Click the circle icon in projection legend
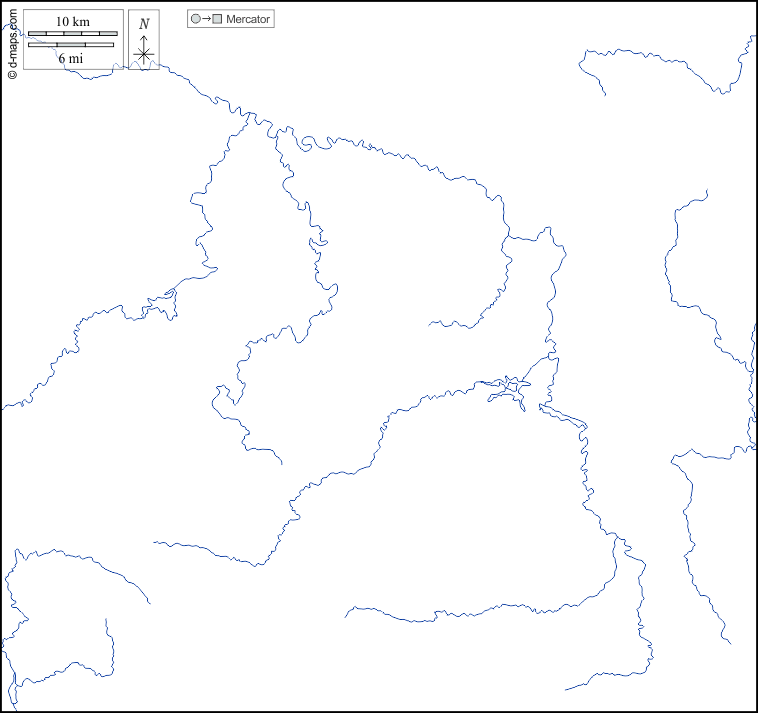This screenshot has width=758, height=713. point(195,19)
